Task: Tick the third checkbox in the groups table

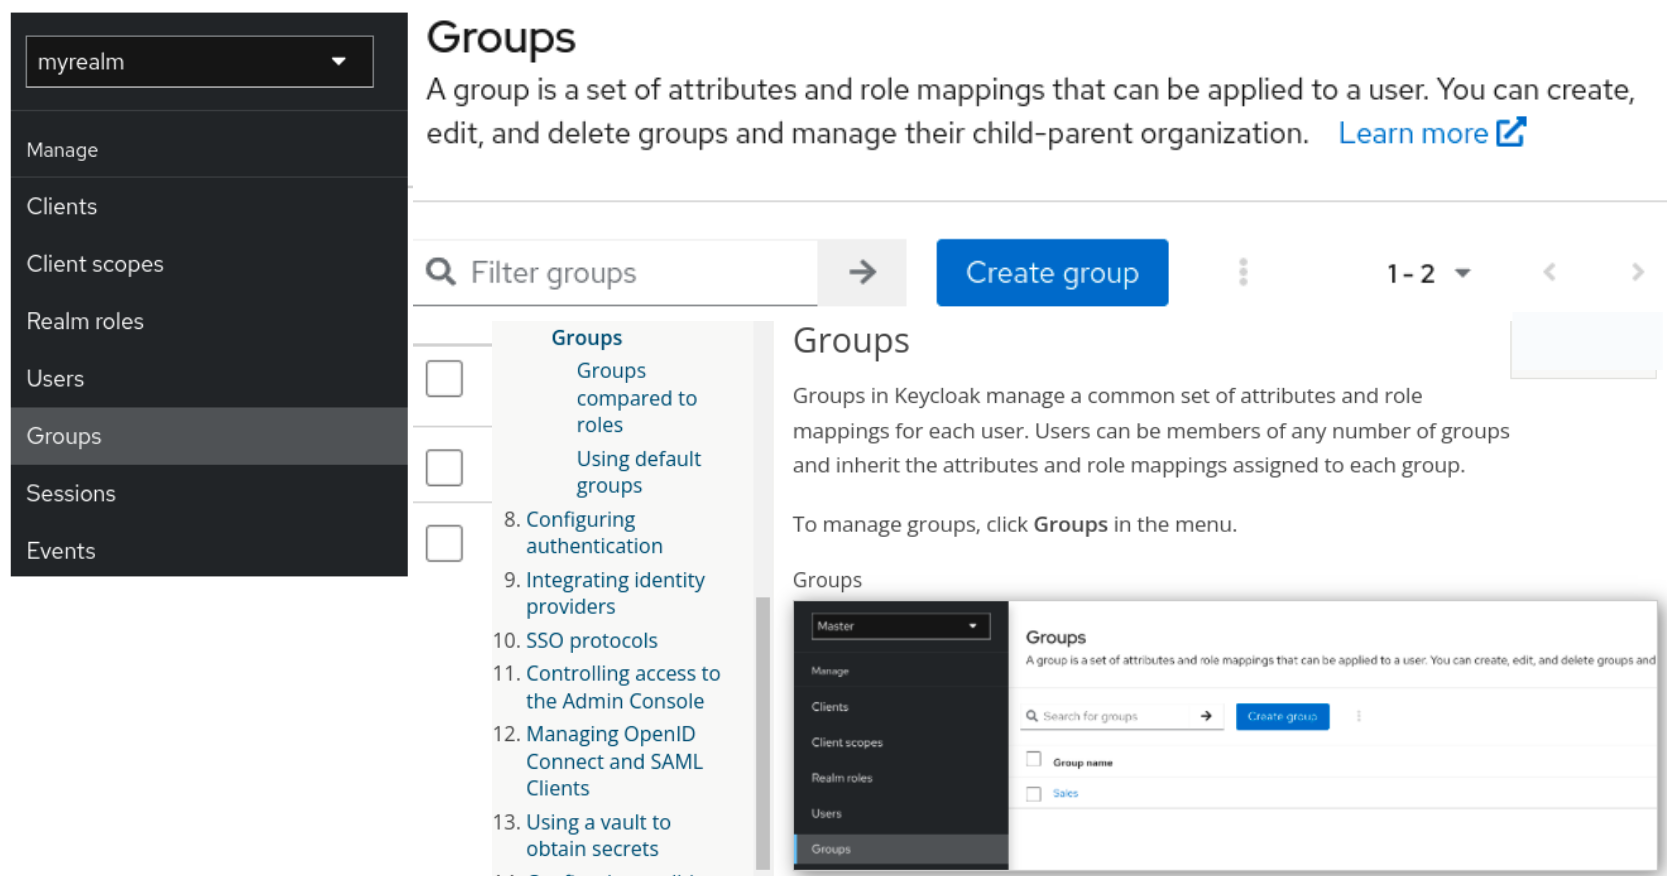Action: 444,543
